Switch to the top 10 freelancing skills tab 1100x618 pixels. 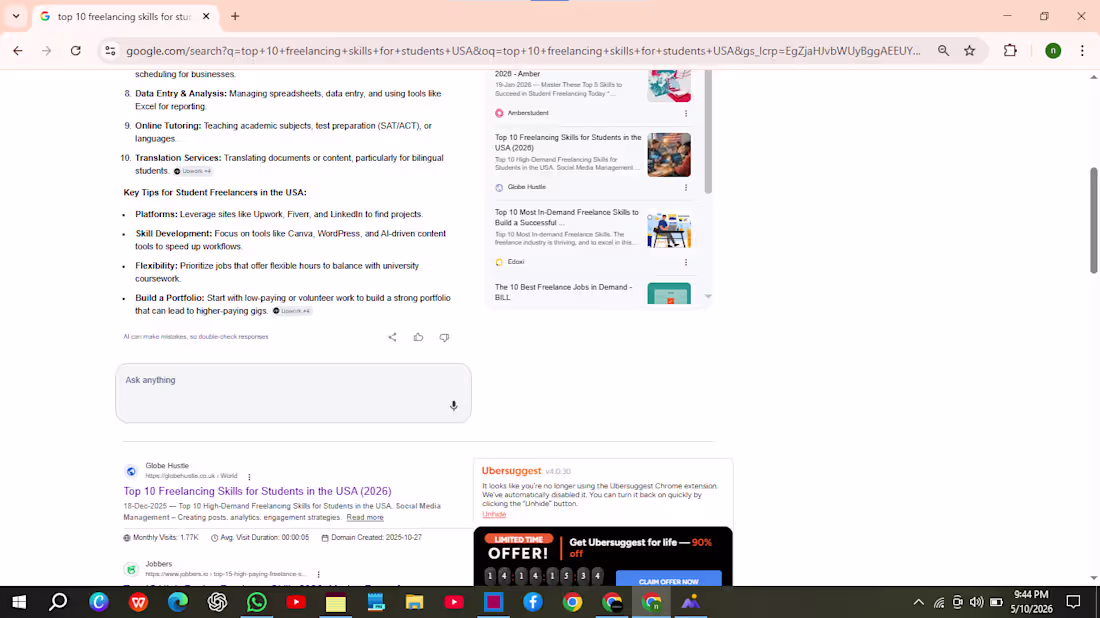tap(124, 16)
